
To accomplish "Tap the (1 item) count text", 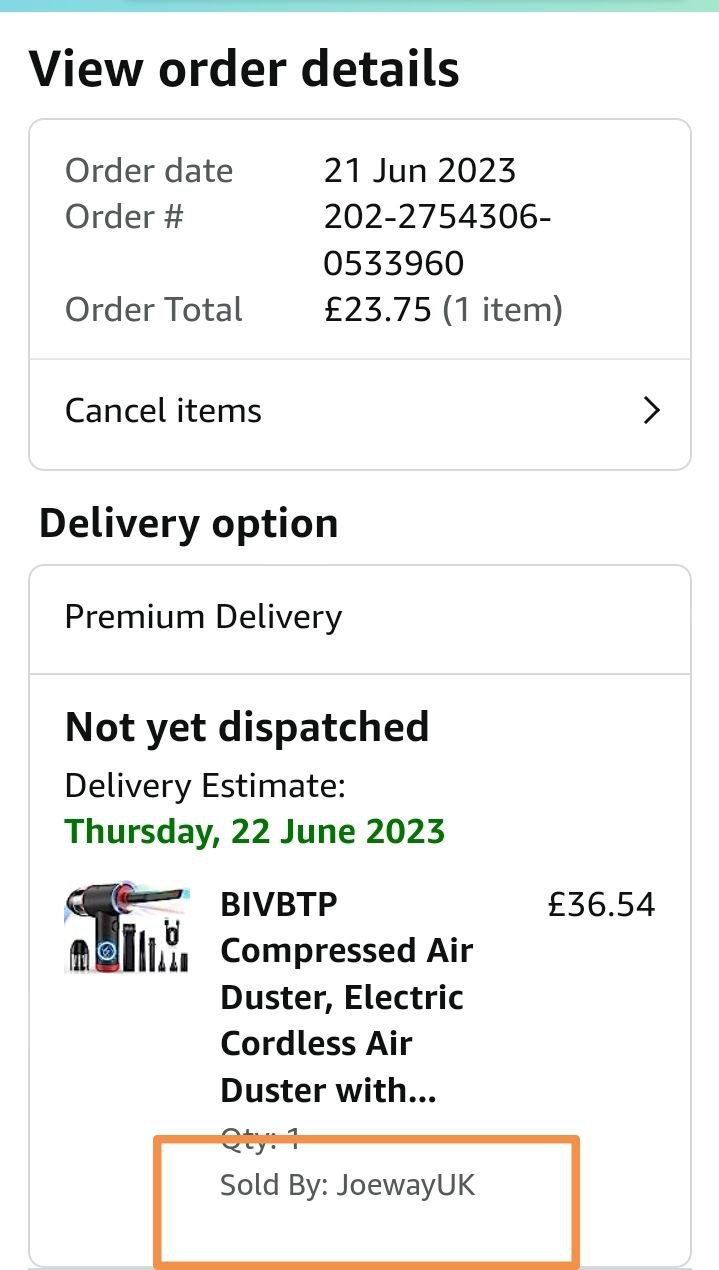I will [503, 310].
